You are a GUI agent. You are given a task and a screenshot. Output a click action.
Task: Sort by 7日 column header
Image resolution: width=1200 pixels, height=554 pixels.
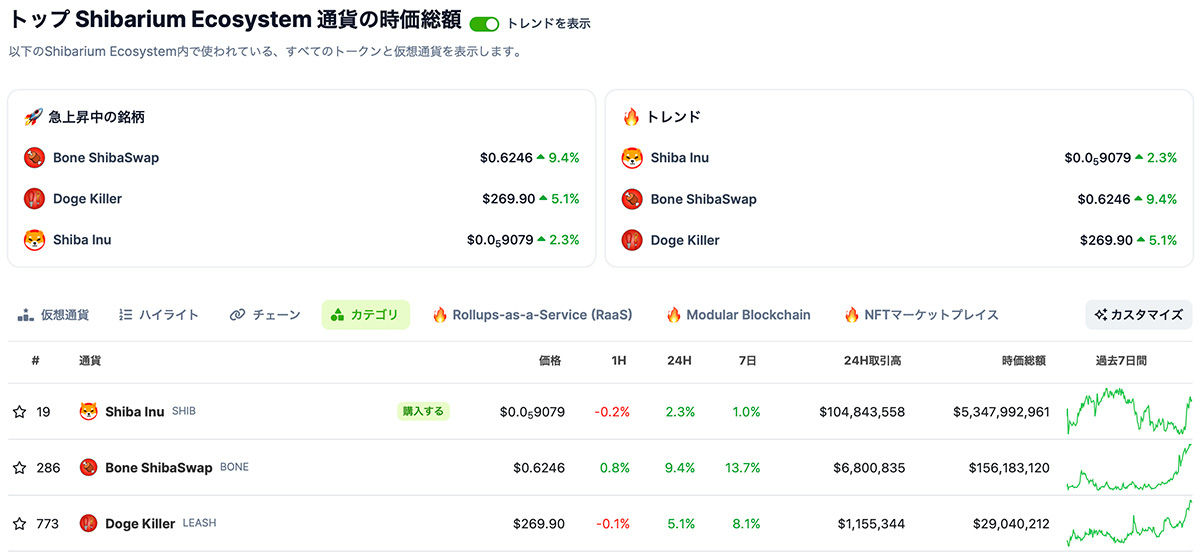click(x=748, y=361)
